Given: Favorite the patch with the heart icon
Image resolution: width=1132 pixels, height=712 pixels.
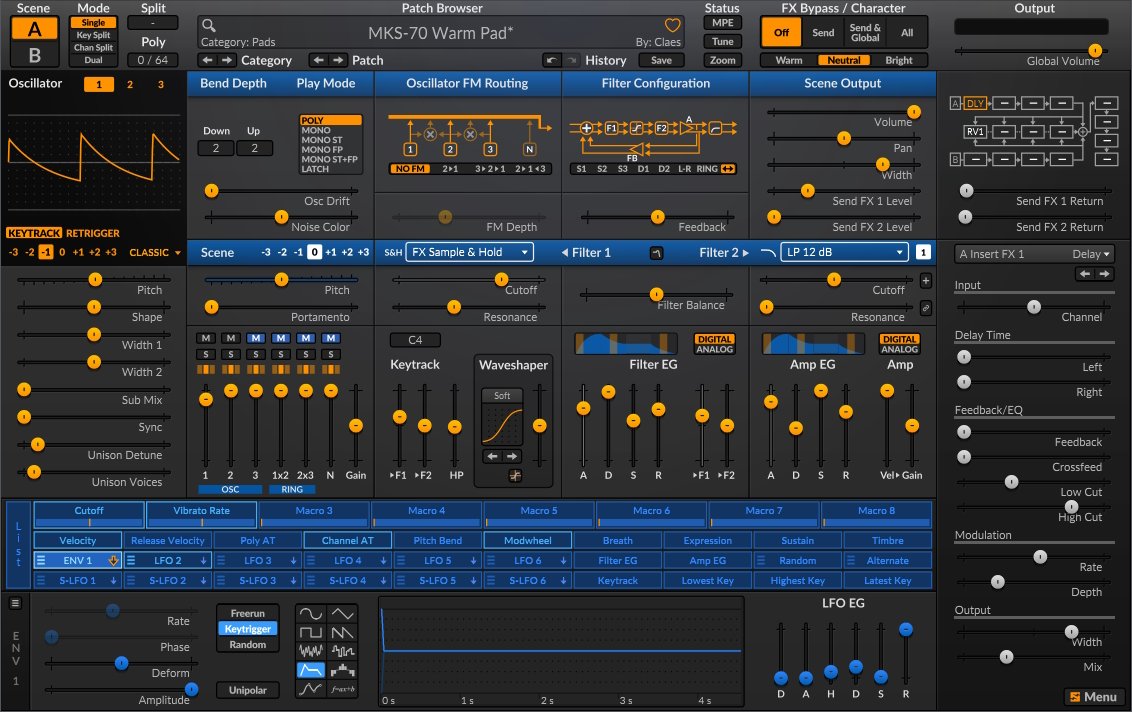Looking at the screenshot, I should [x=673, y=26].
